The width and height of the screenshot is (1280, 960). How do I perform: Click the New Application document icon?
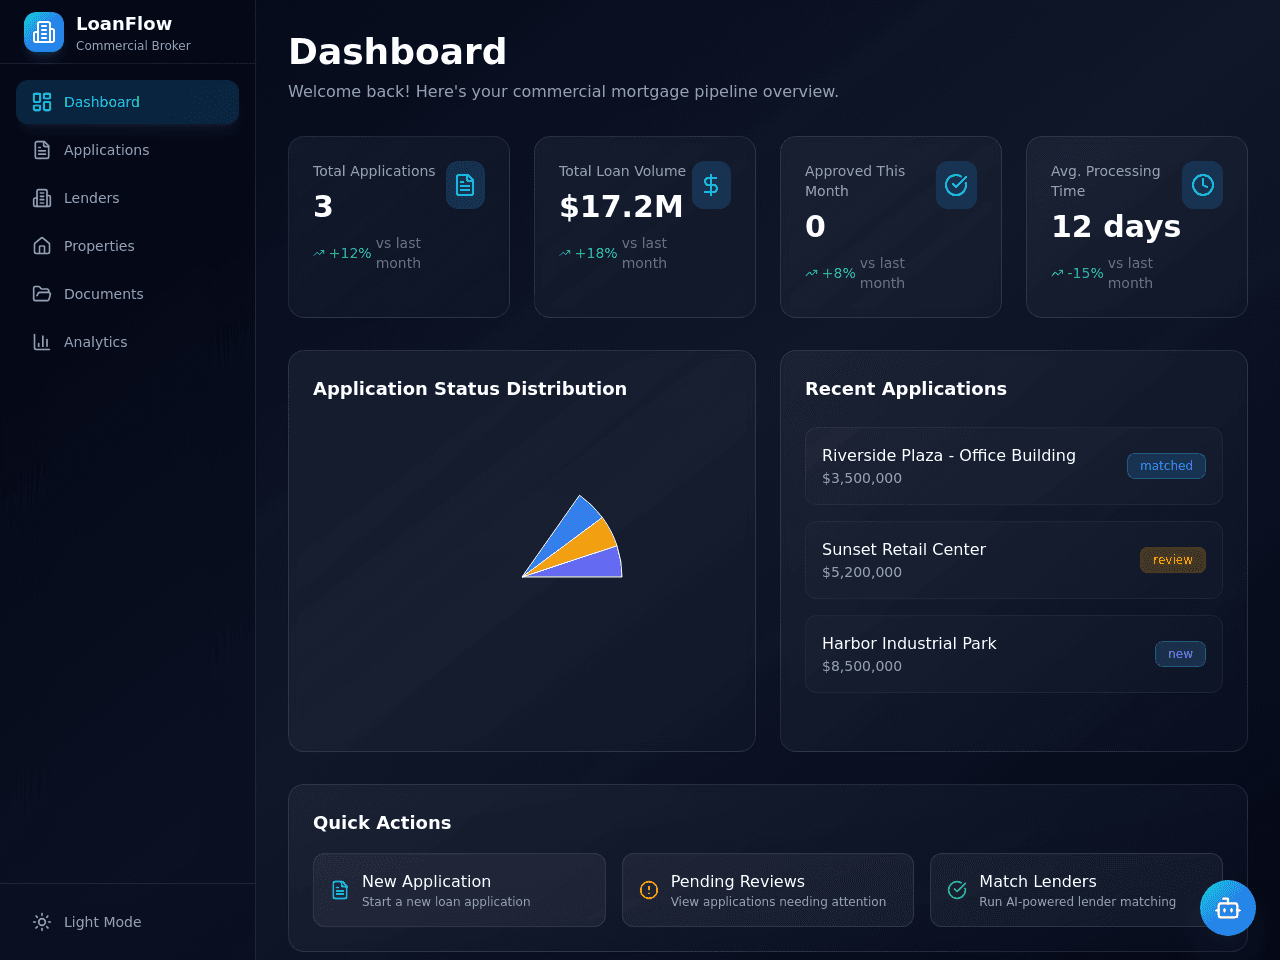click(340, 890)
